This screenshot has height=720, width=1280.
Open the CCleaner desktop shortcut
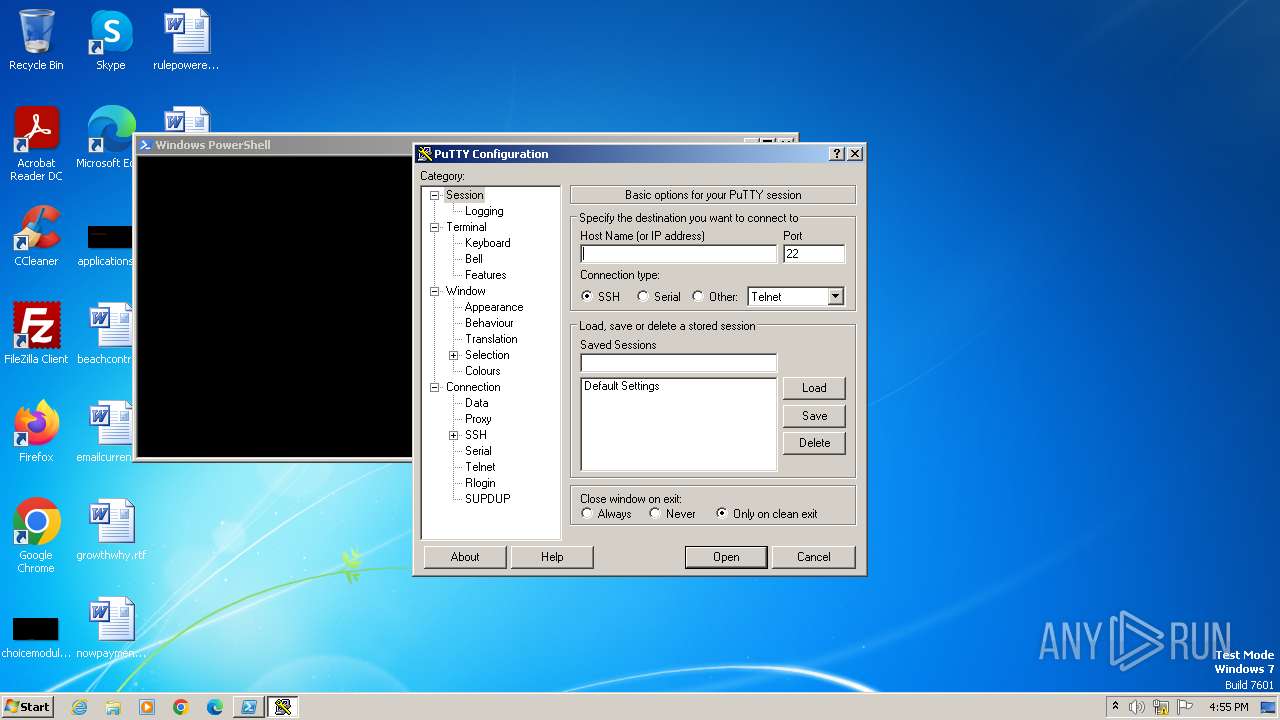pyautogui.click(x=36, y=236)
